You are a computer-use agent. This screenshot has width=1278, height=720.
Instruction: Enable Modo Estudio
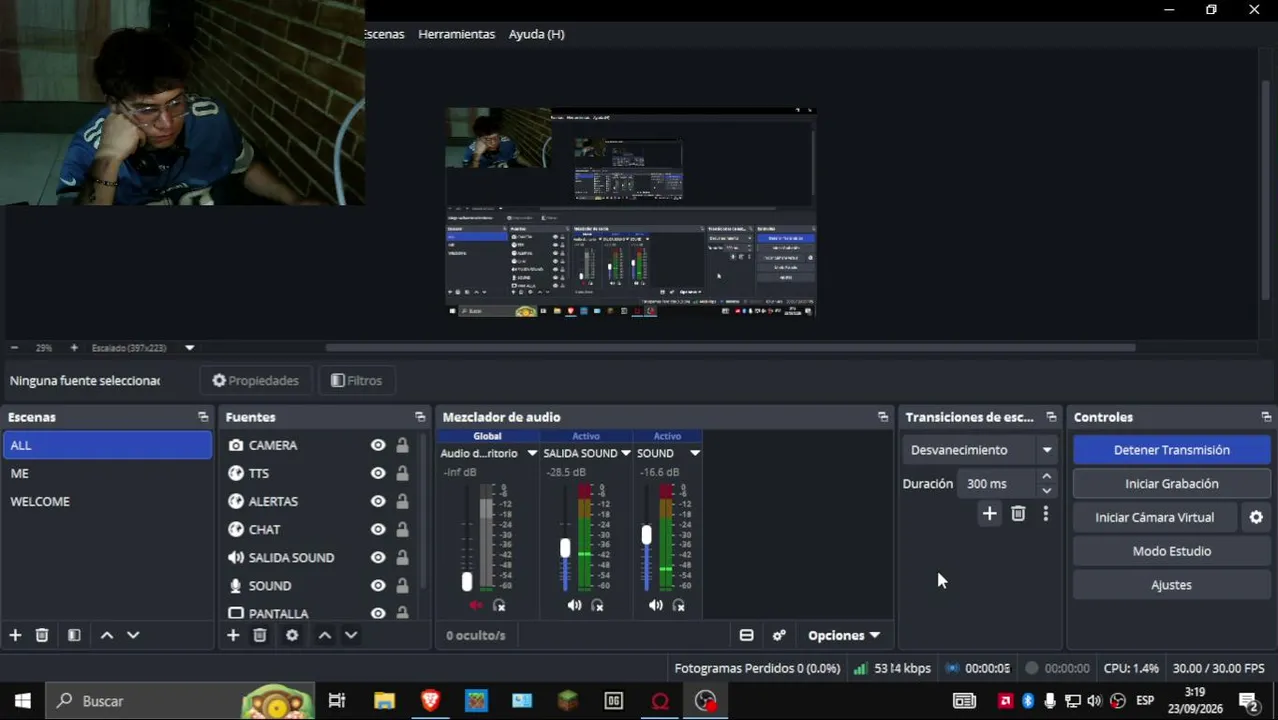click(x=1171, y=551)
